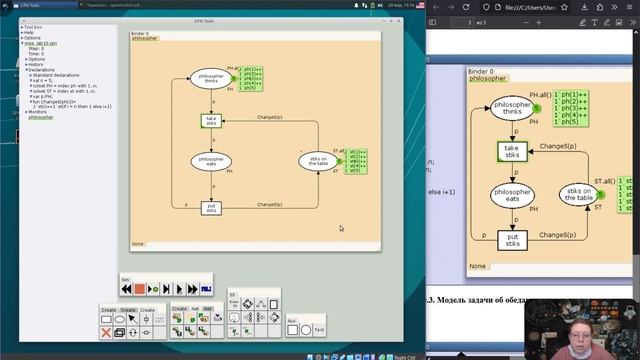Select the create place ellipse tool
Viewport: 640px width, 360px height.
[120, 319]
